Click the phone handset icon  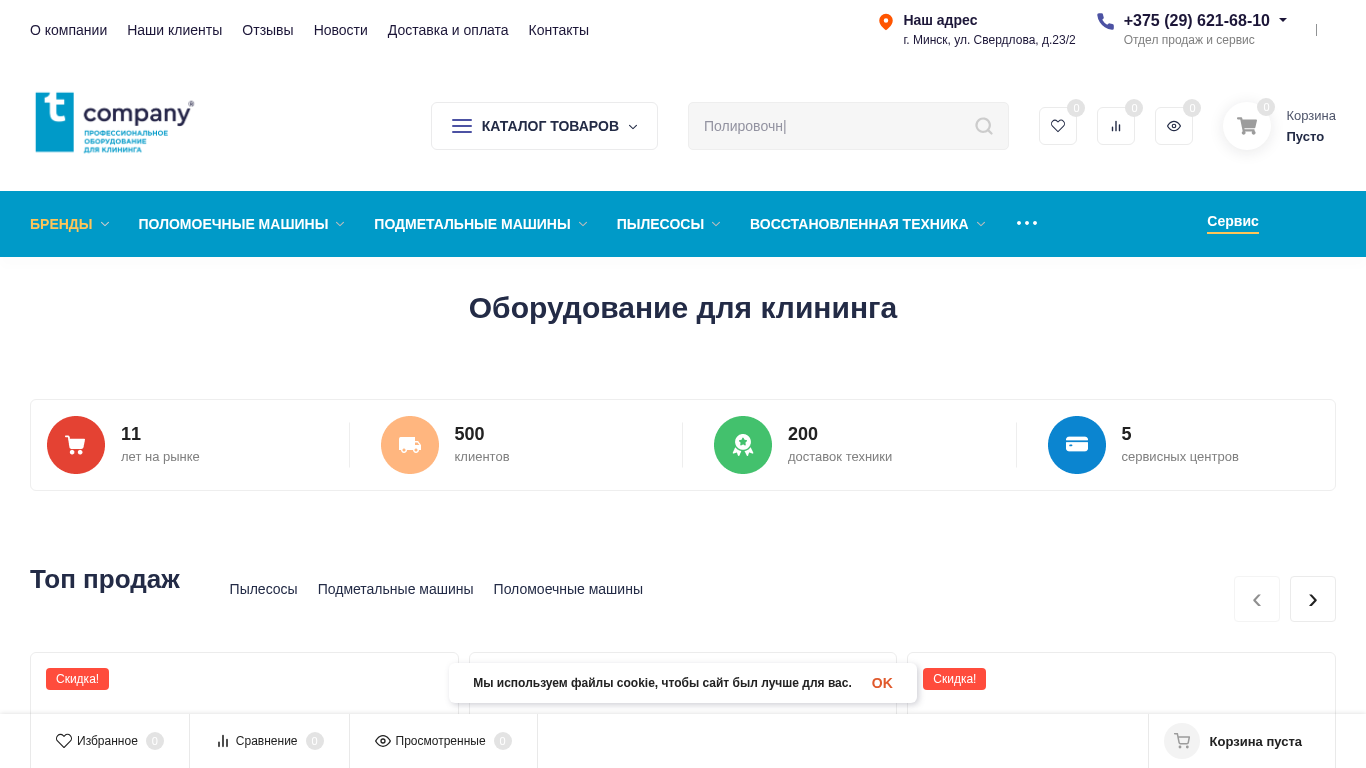1105,21
